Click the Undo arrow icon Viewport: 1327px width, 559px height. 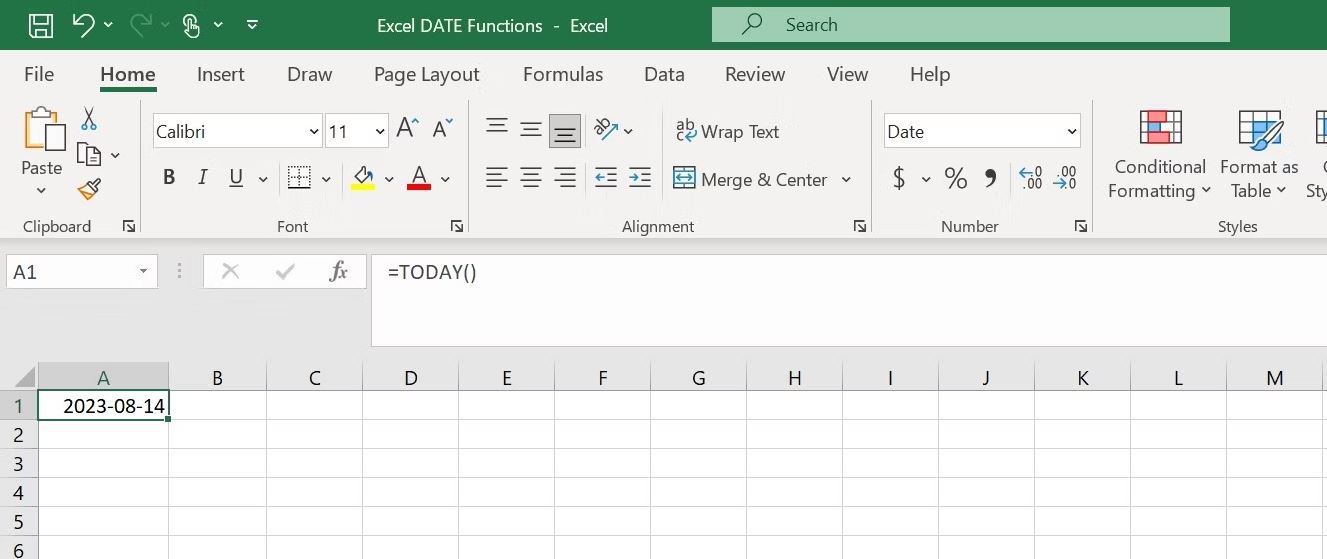[84, 26]
